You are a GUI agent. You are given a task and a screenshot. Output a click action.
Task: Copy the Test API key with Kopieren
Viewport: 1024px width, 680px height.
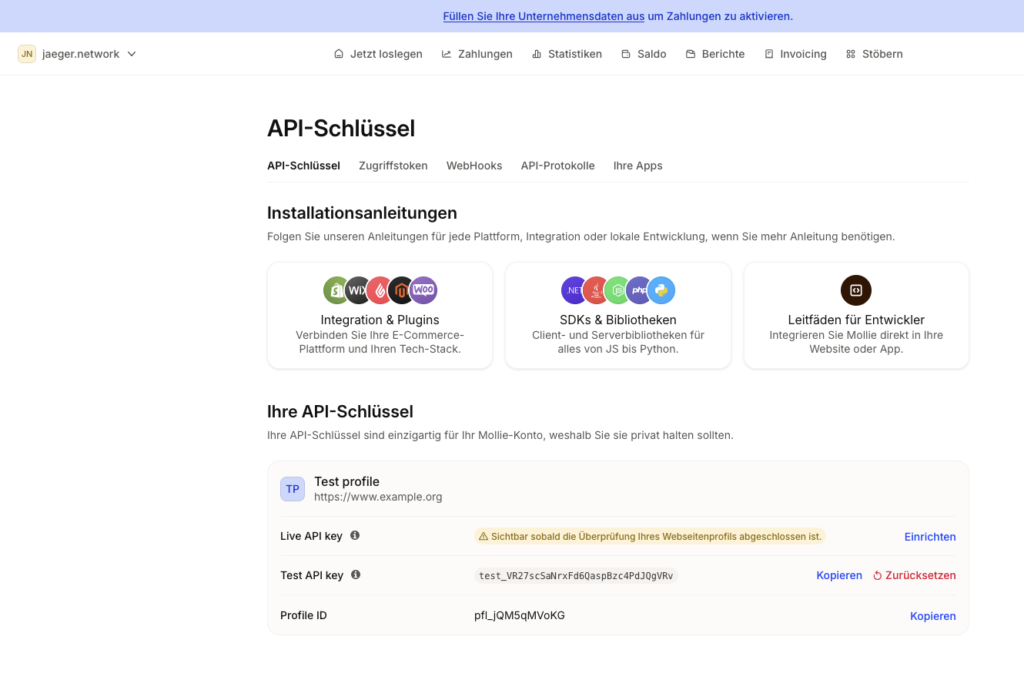click(x=839, y=576)
